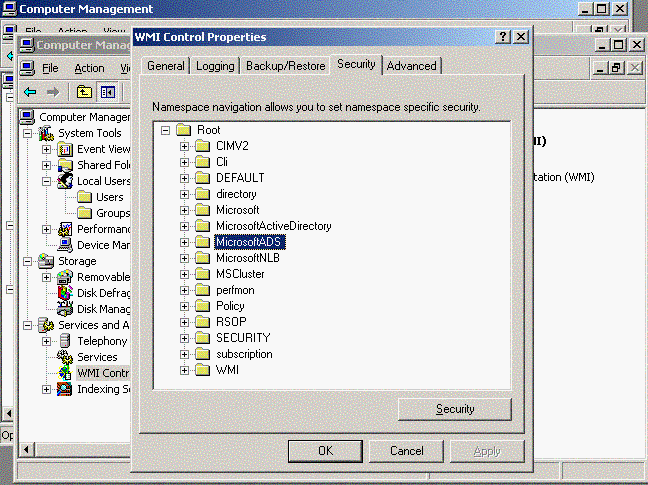Click the Storage icon in tree
Screen dimensions: 648x485
pos(46,261)
